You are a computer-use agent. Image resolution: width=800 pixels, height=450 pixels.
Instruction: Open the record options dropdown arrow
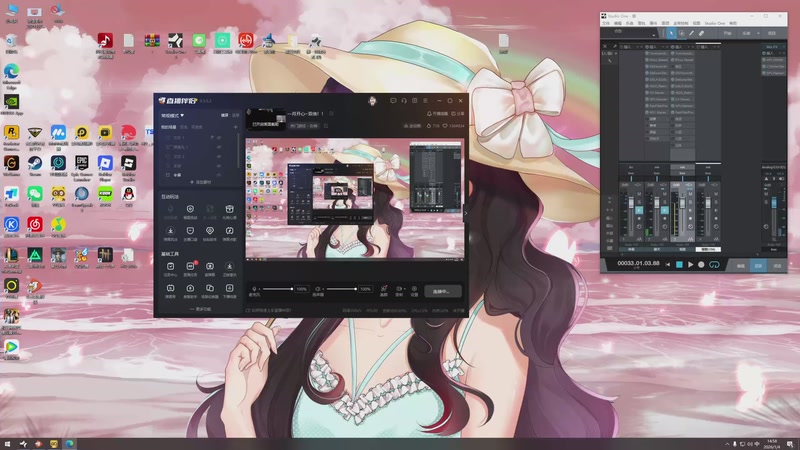point(405,289)
